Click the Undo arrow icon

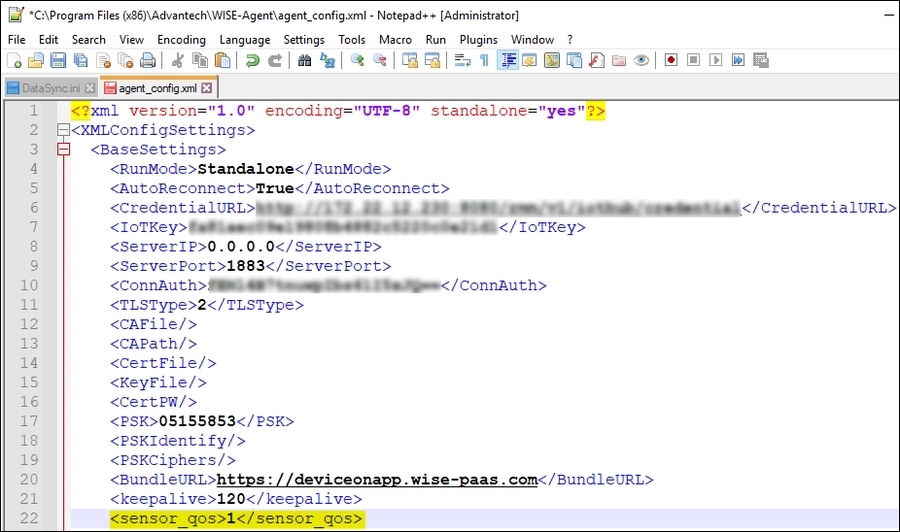[252, 61]
